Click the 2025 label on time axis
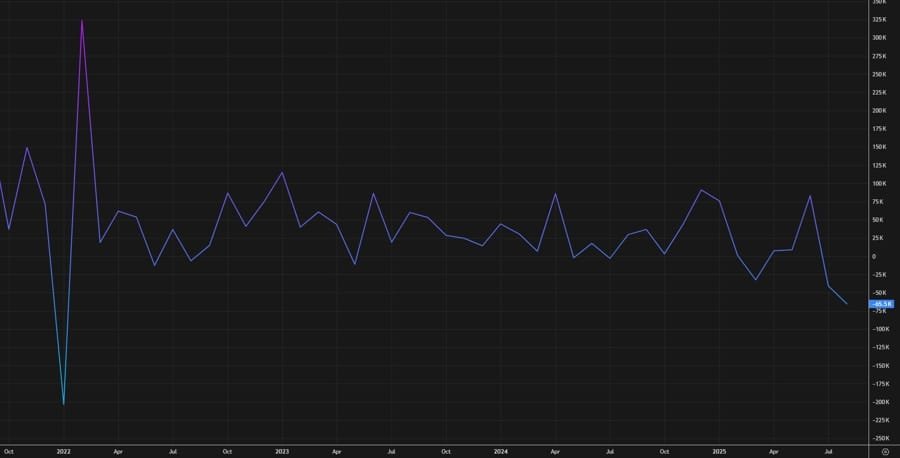 coord(719,451)
